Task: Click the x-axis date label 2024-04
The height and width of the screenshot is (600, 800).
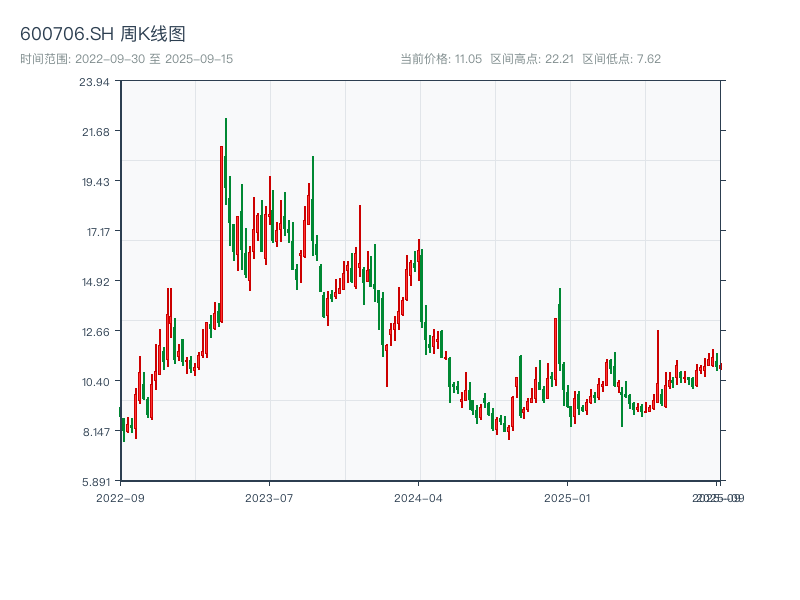Action: [418, 498]
